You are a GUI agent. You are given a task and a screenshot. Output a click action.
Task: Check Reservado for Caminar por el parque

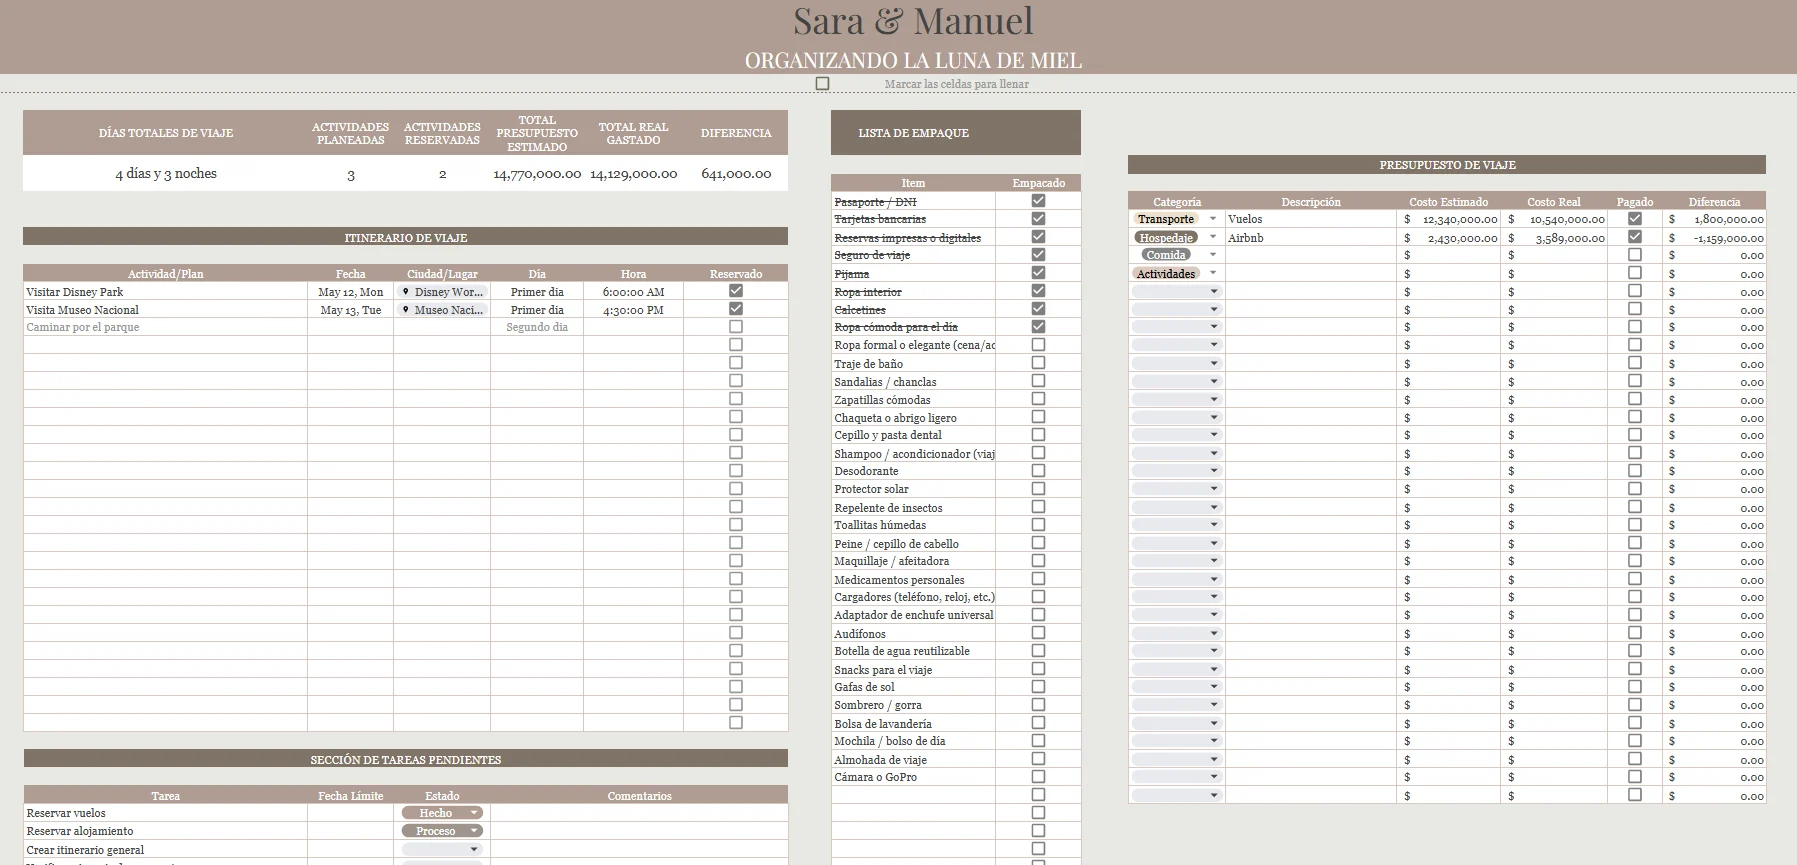736,327
